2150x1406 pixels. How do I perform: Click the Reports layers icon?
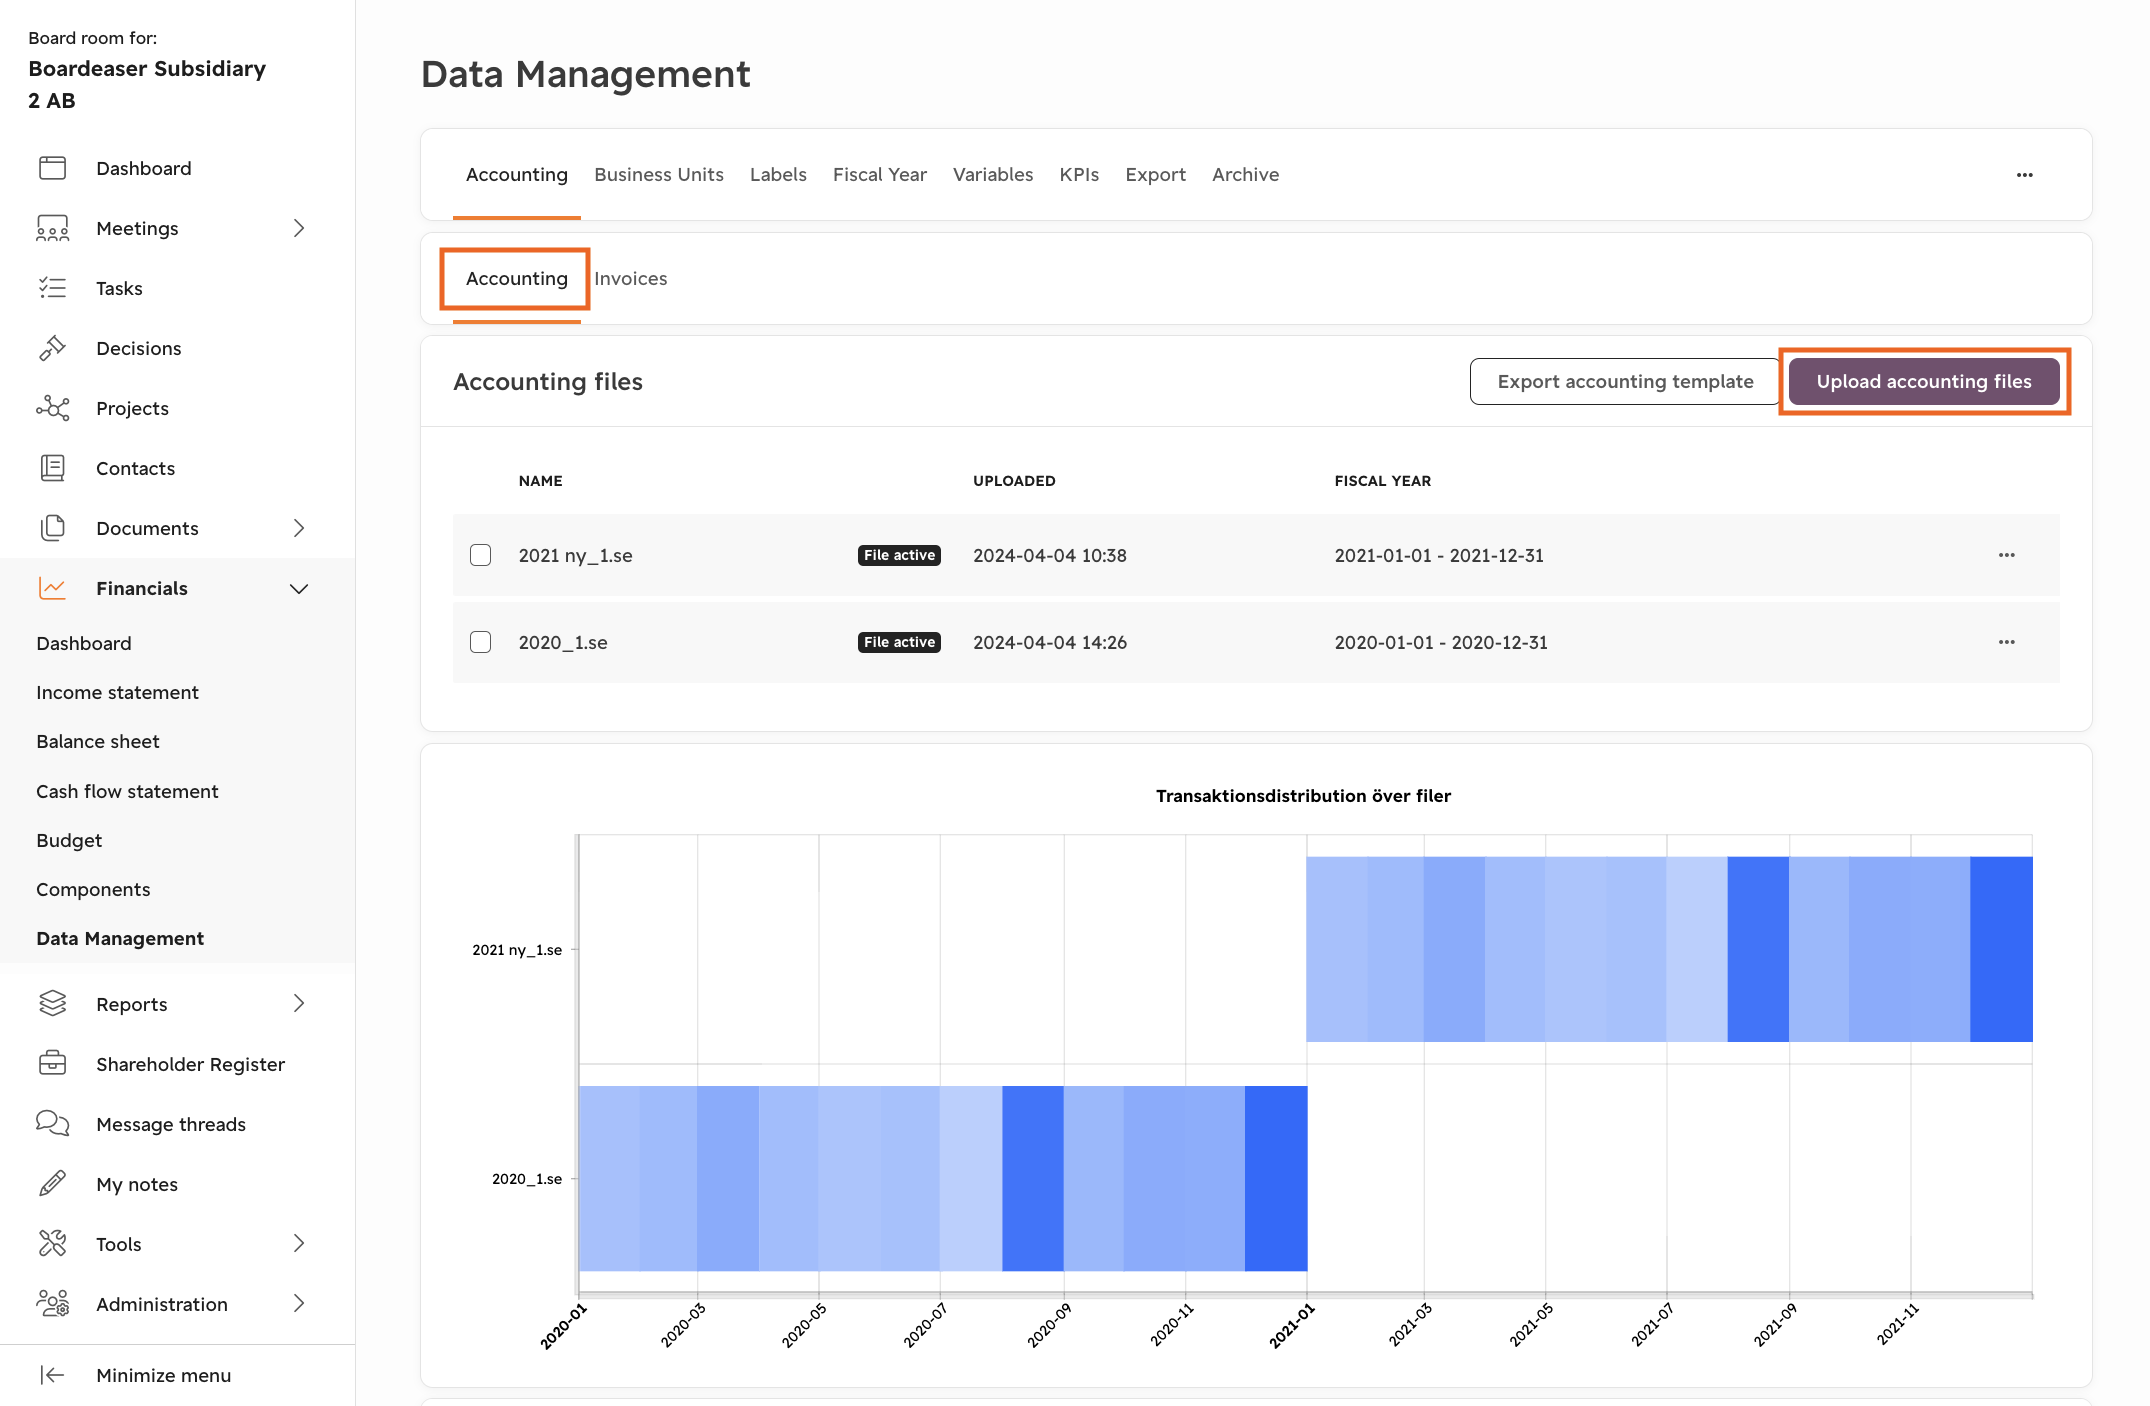(x=52, y=1003)
